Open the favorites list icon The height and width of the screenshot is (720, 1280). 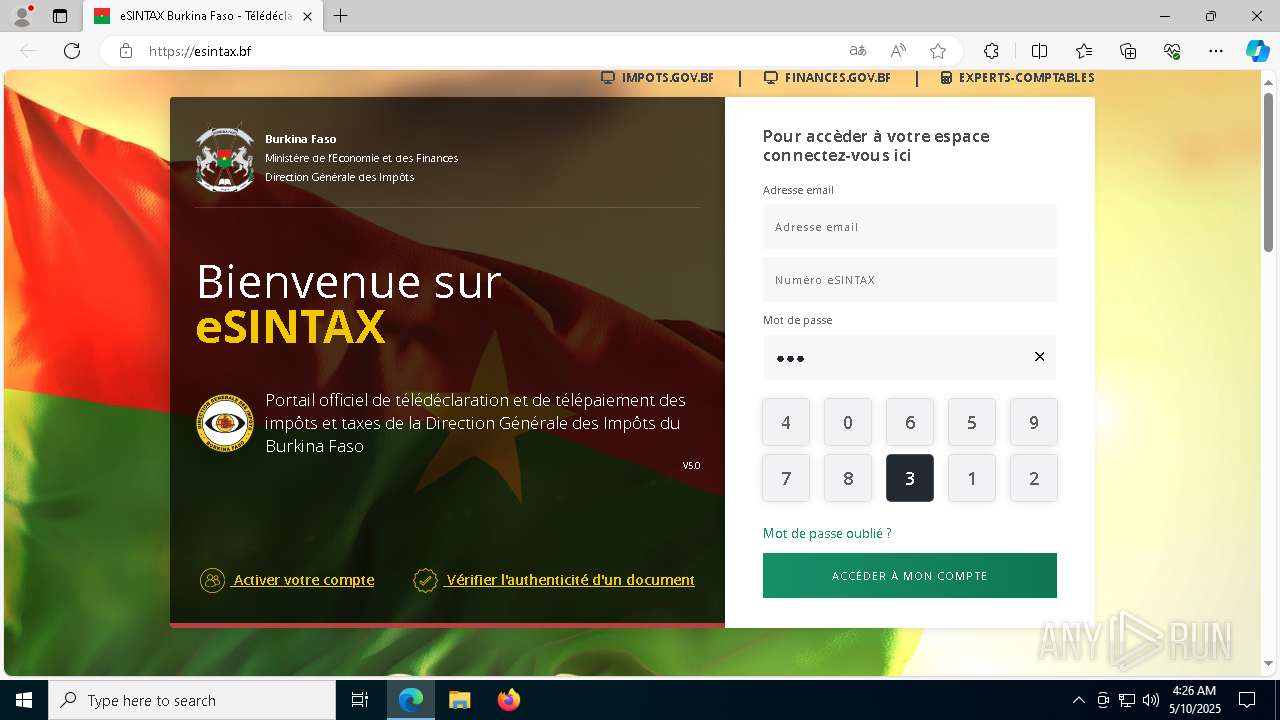(1084, 51)
